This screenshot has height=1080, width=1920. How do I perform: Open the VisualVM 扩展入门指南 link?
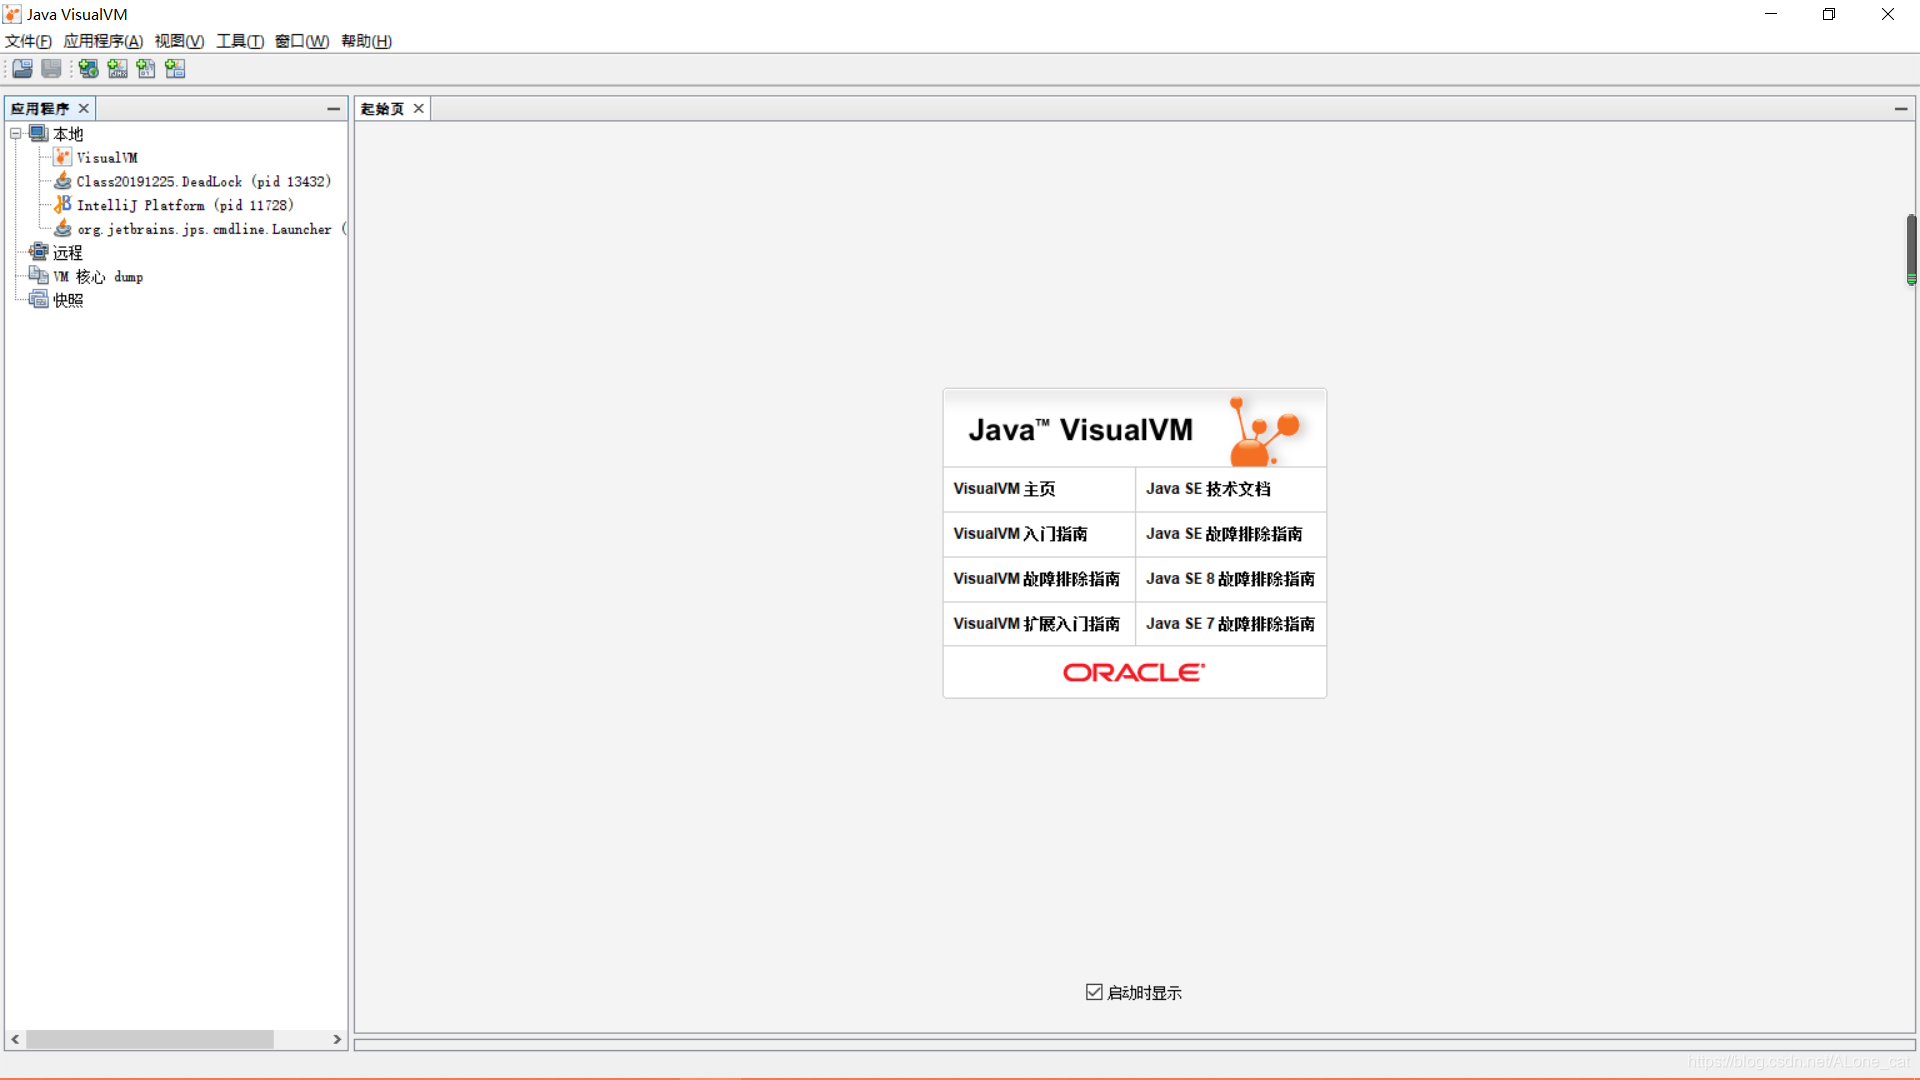(1036, 624)
